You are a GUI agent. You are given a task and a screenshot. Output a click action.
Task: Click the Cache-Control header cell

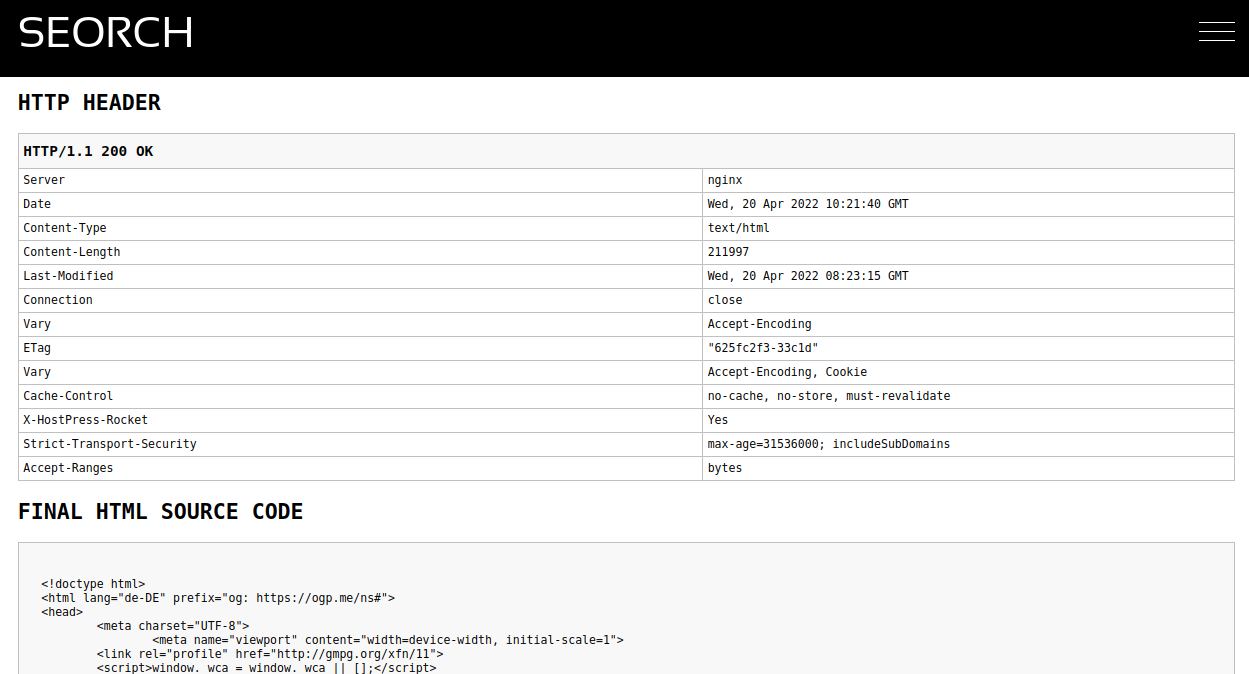pyautogui.click(x=361, y=397)
